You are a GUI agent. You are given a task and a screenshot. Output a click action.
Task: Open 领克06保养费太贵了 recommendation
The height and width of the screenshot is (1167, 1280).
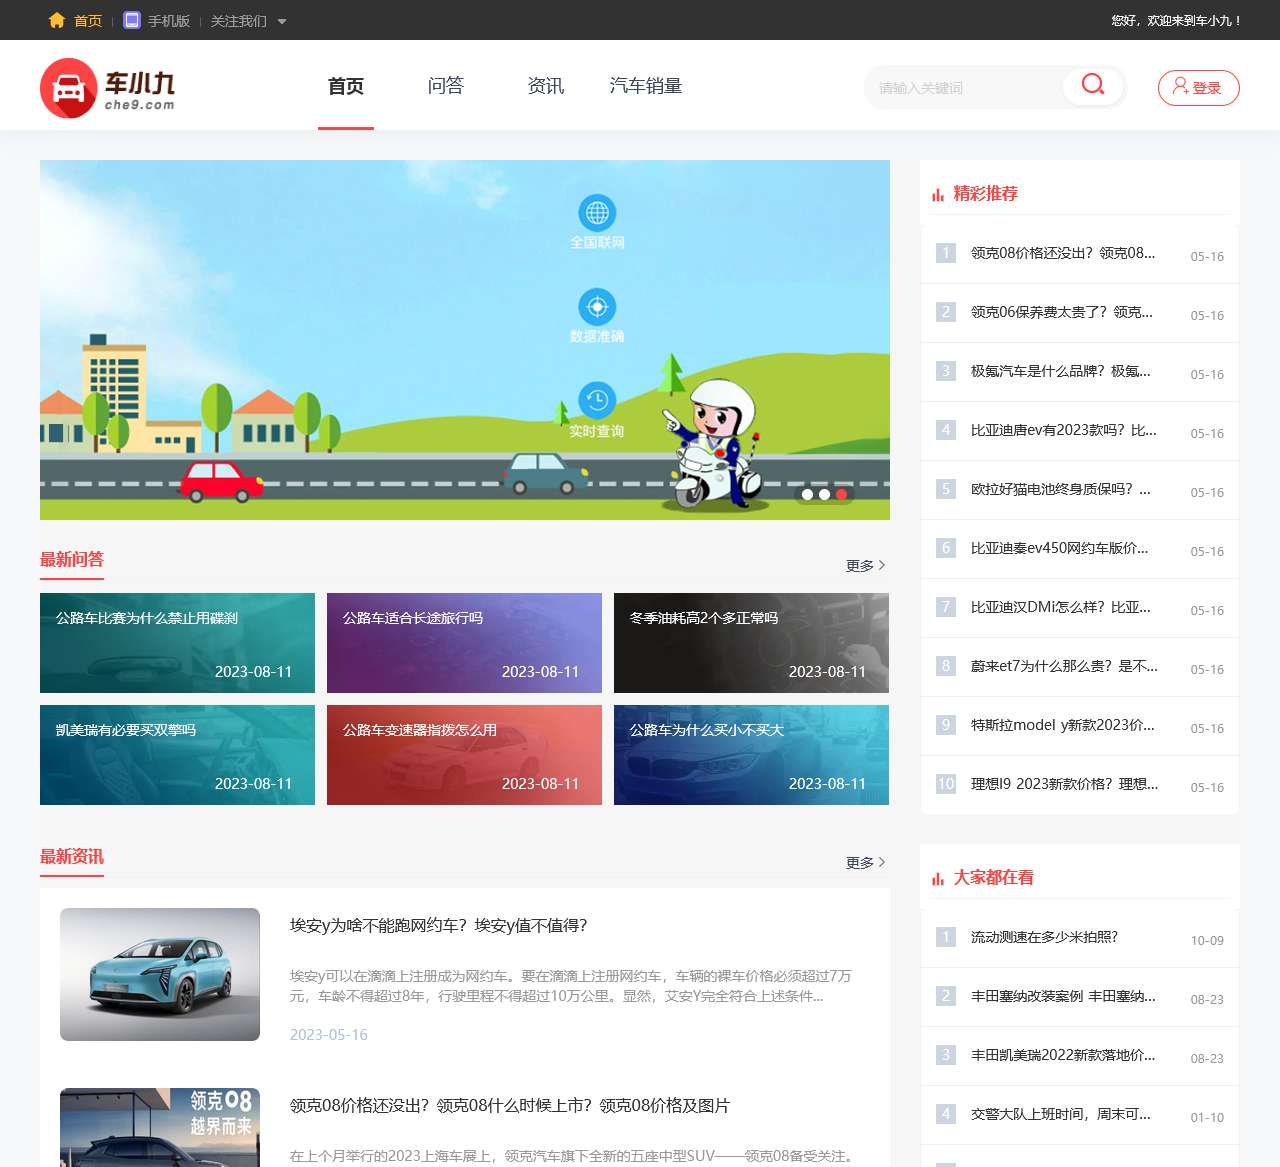(x=1062, y=312)
